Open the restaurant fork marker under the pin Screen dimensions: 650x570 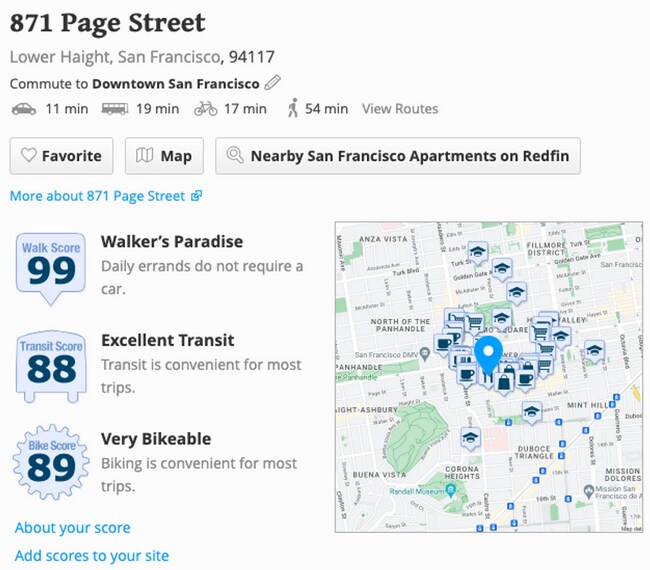coord(488,377)
